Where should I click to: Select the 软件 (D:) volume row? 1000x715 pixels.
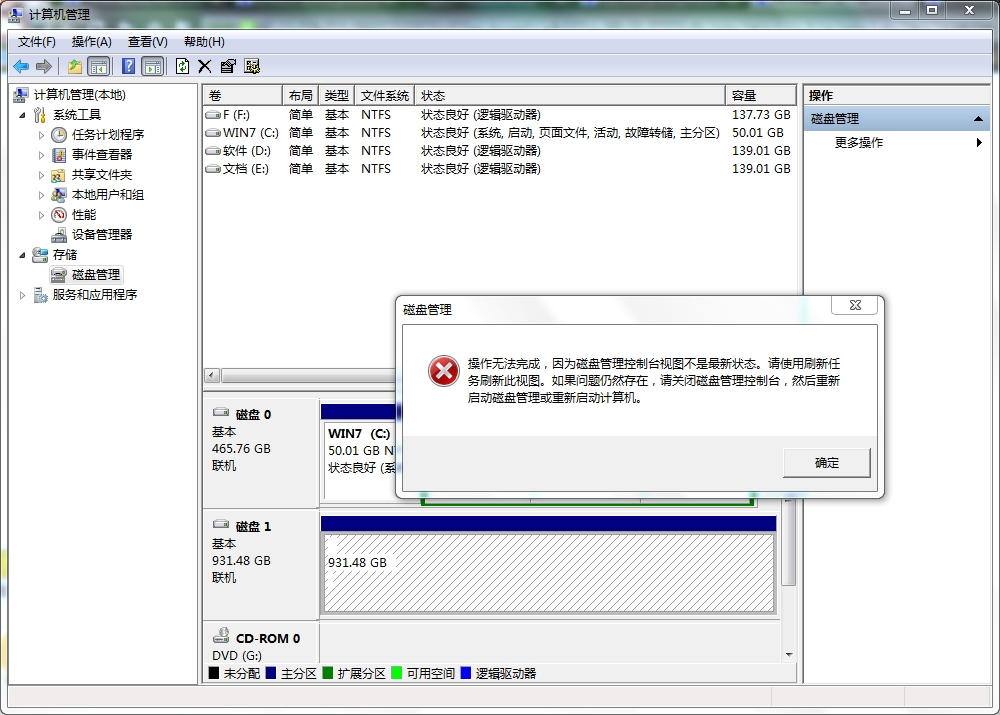coord(499,151)
